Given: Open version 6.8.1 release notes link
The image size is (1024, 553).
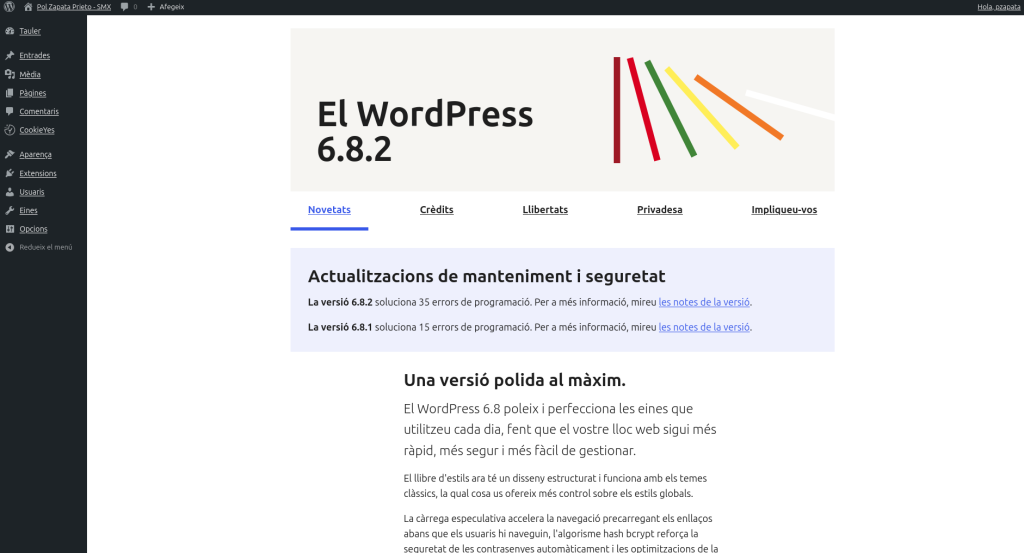Looking at the screenshot, I should coord(704,327).
